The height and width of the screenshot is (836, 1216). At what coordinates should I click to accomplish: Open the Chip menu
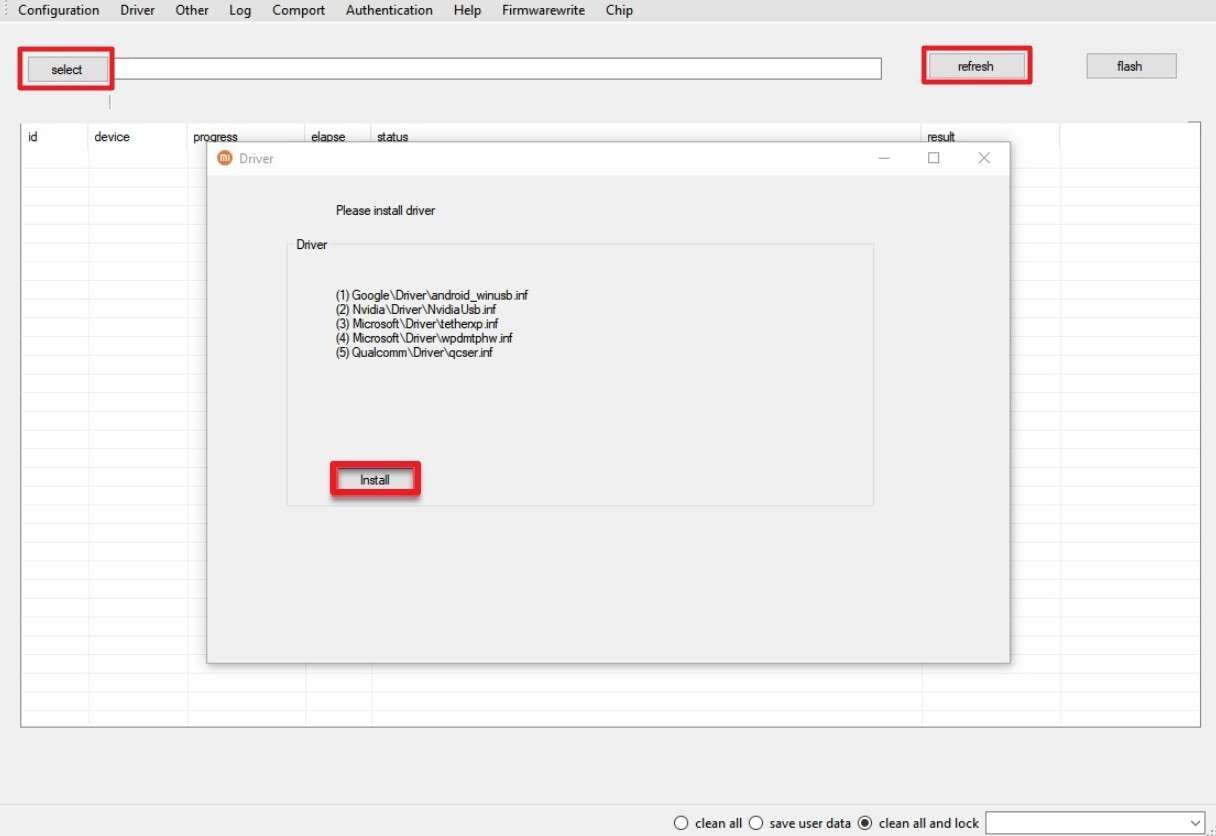618,10
